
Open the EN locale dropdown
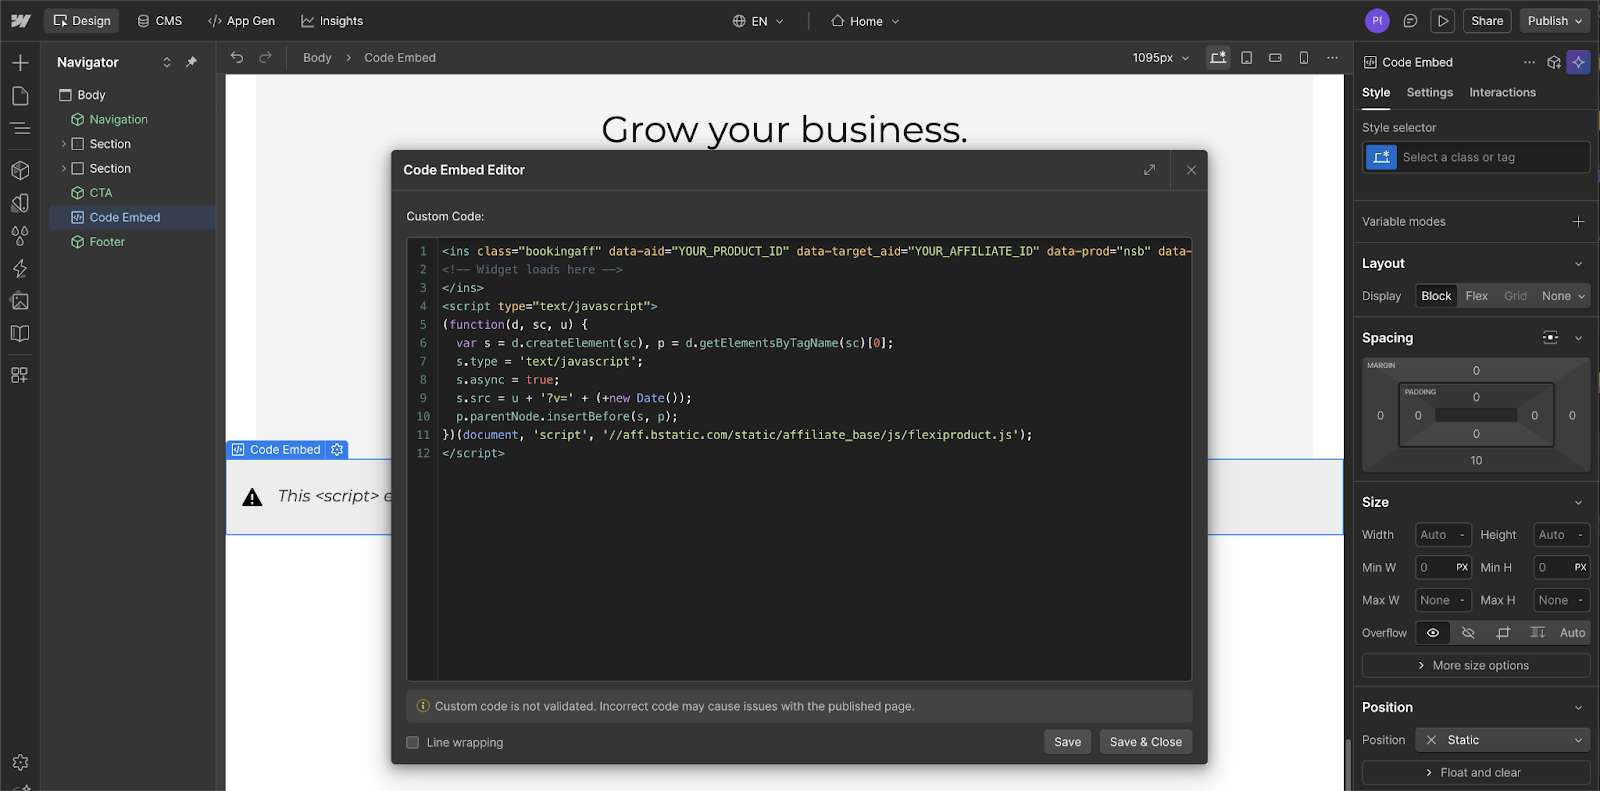(x=758, y=21)
